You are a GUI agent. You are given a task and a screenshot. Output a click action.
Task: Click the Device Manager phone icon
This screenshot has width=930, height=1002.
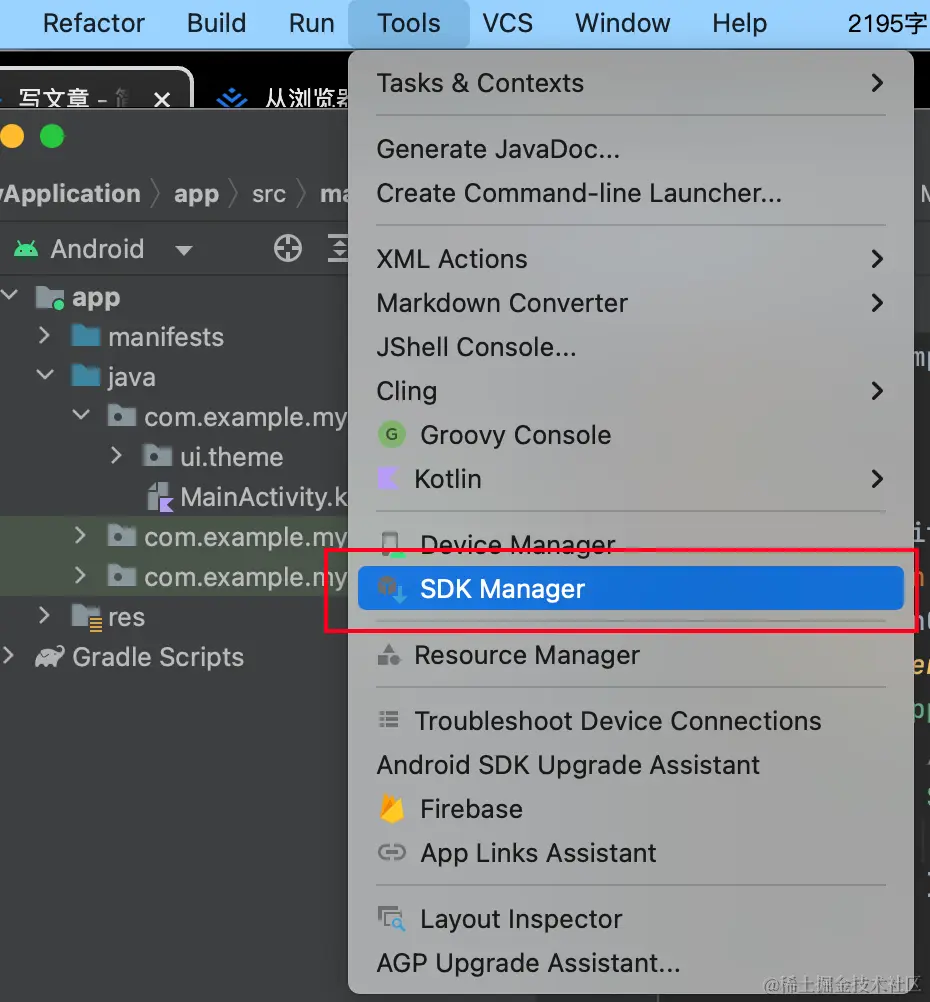392,544
